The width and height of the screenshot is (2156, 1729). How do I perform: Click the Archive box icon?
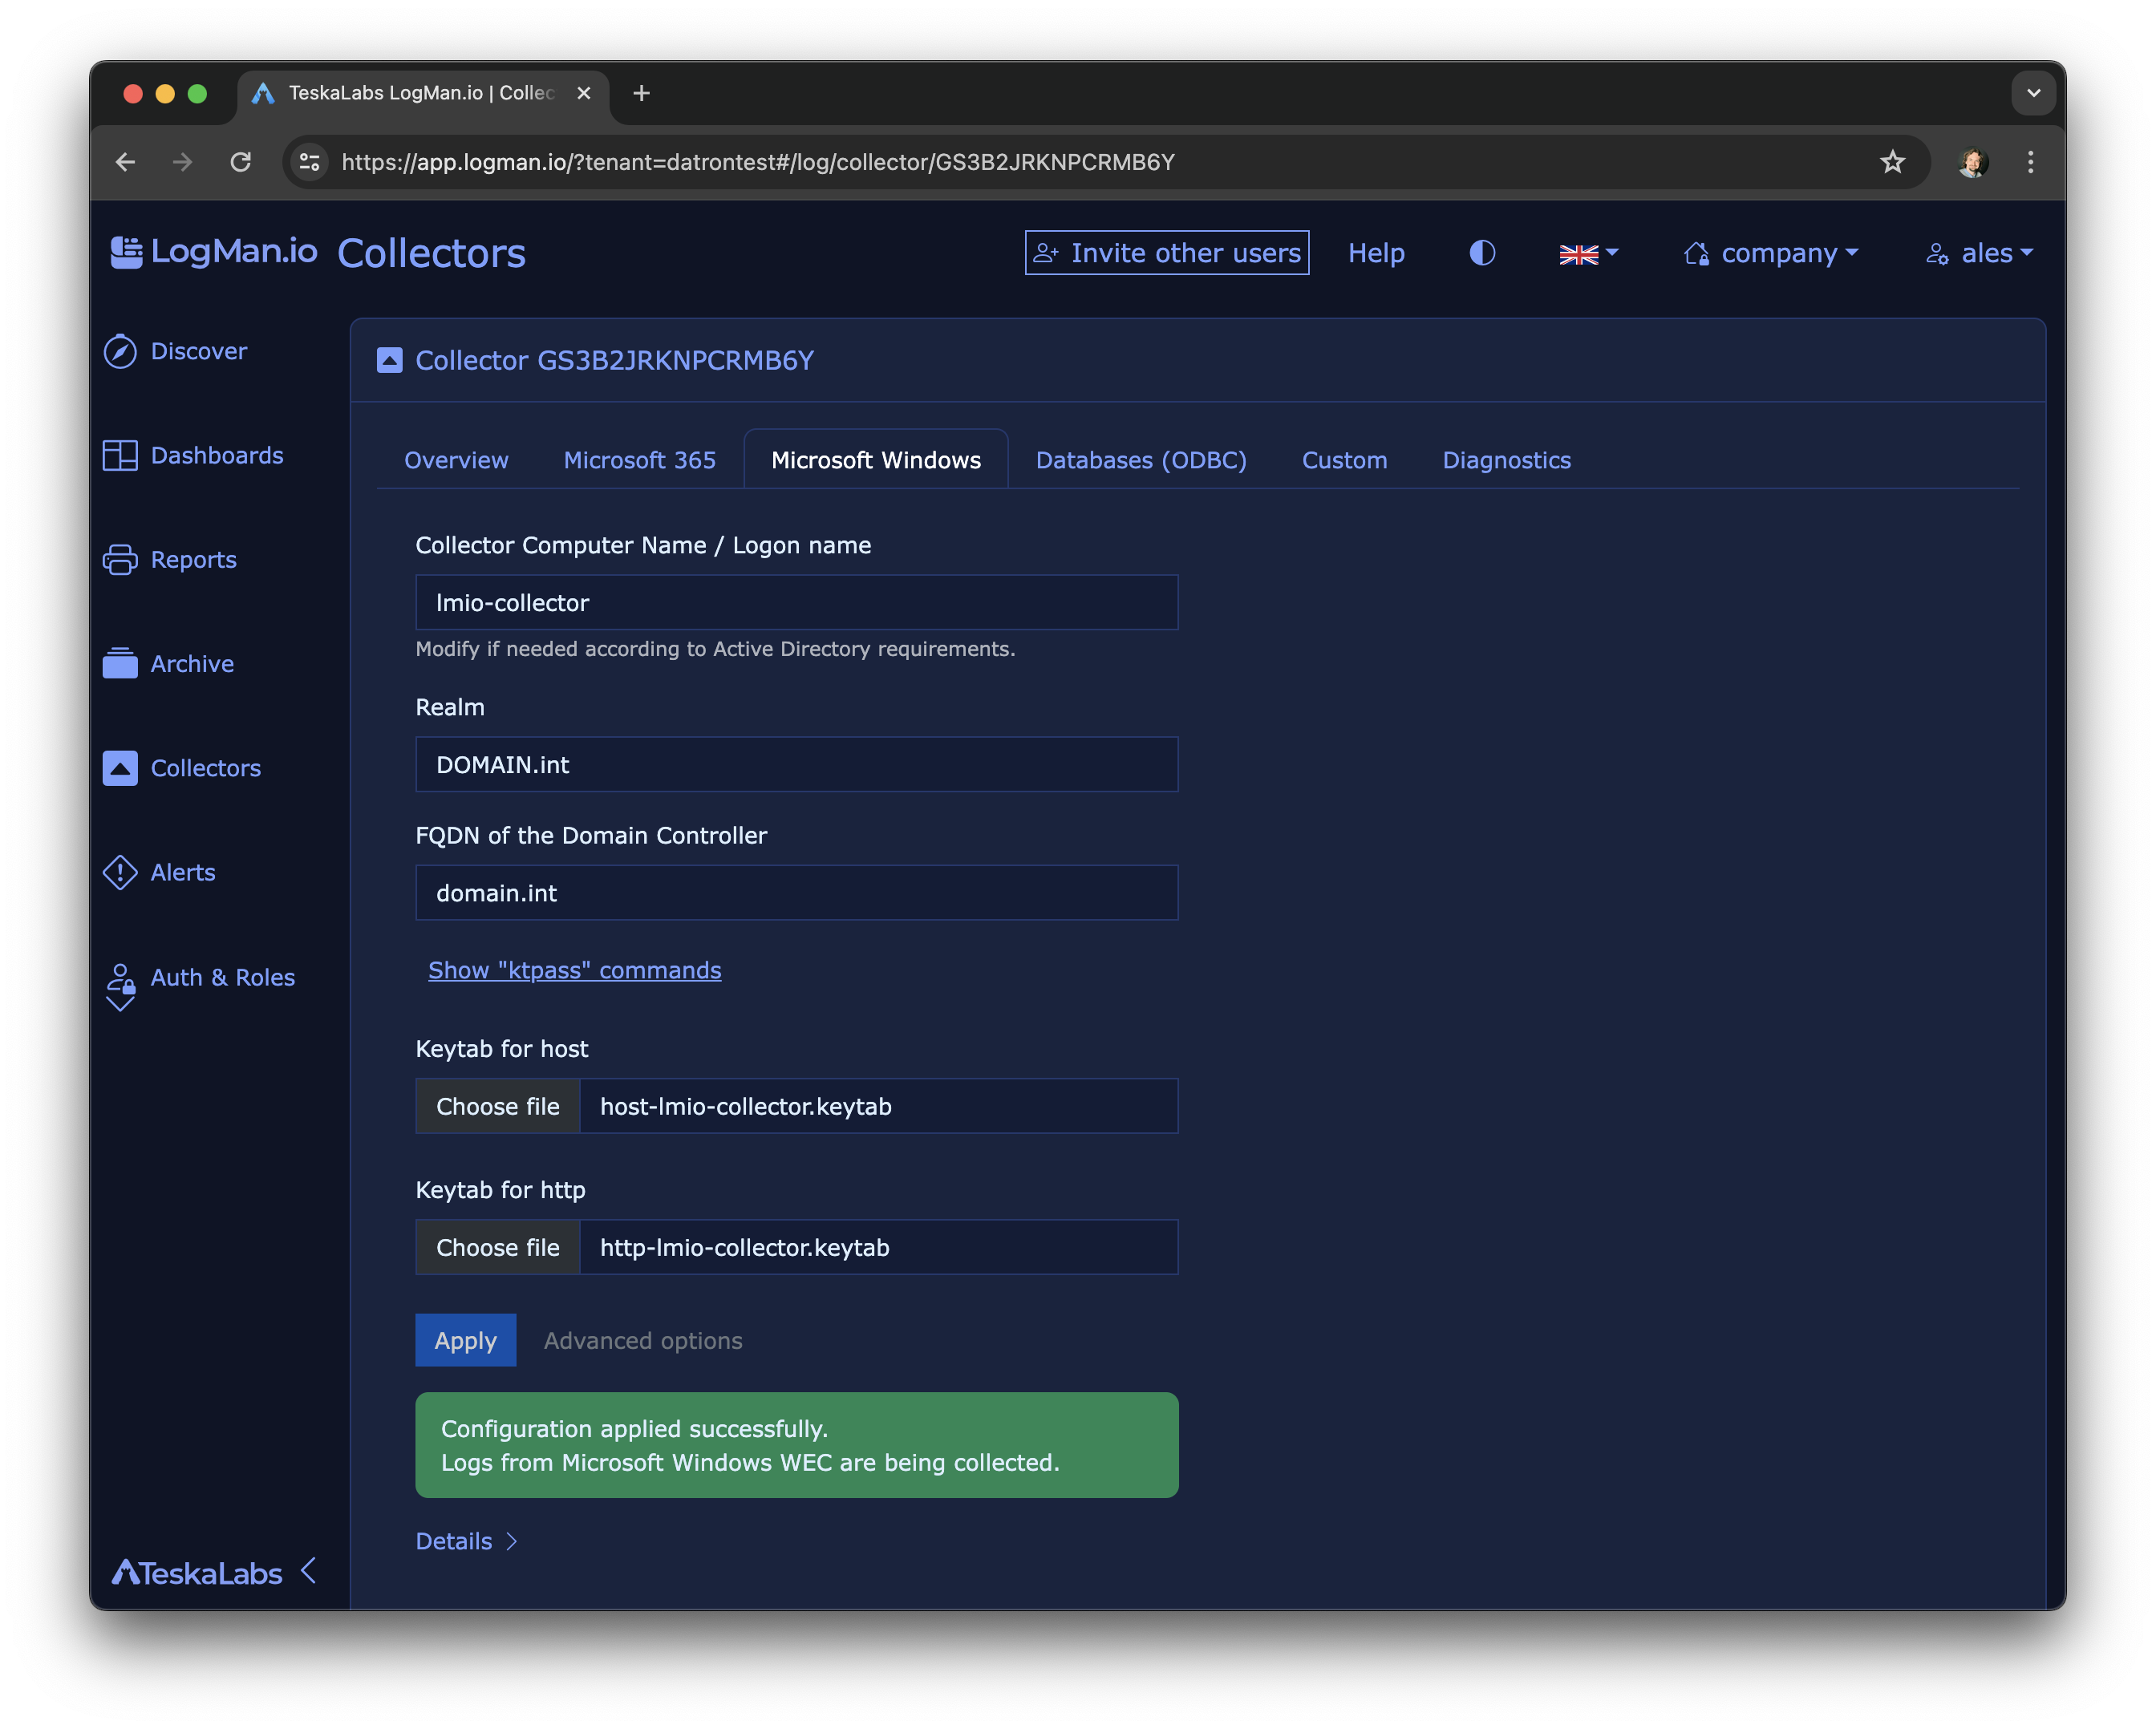pyautogui.click(x=120, y=663)
